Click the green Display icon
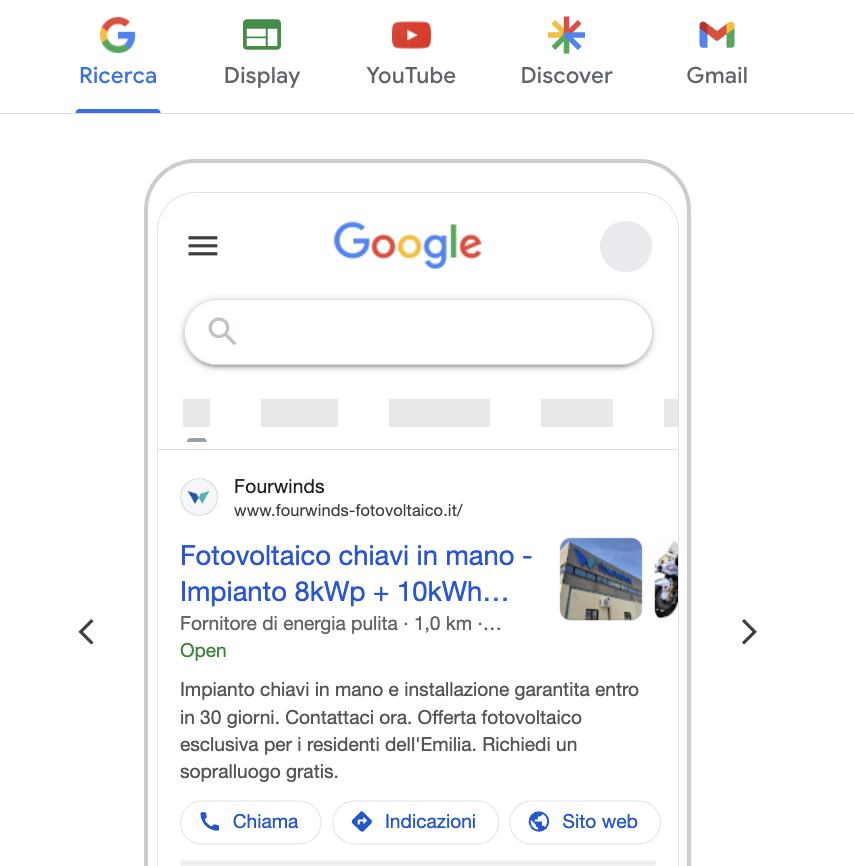This screenshot has width=854, height=866. pos(262,34)
